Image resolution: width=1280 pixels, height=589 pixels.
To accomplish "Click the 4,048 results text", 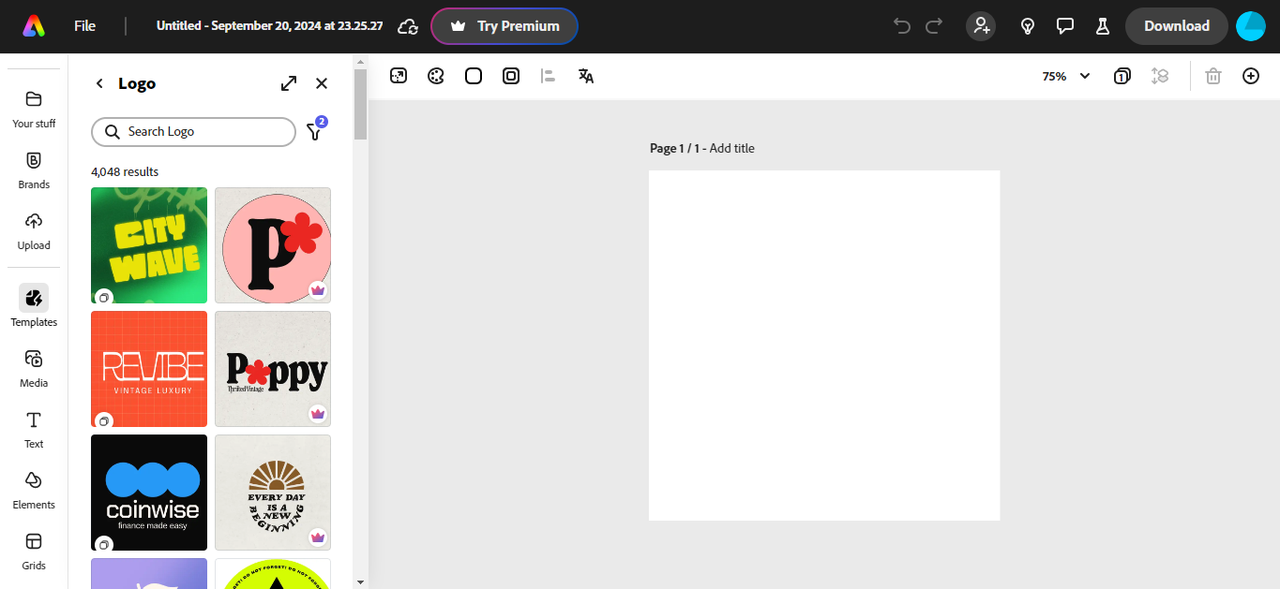I will click(x=125, y=172).
